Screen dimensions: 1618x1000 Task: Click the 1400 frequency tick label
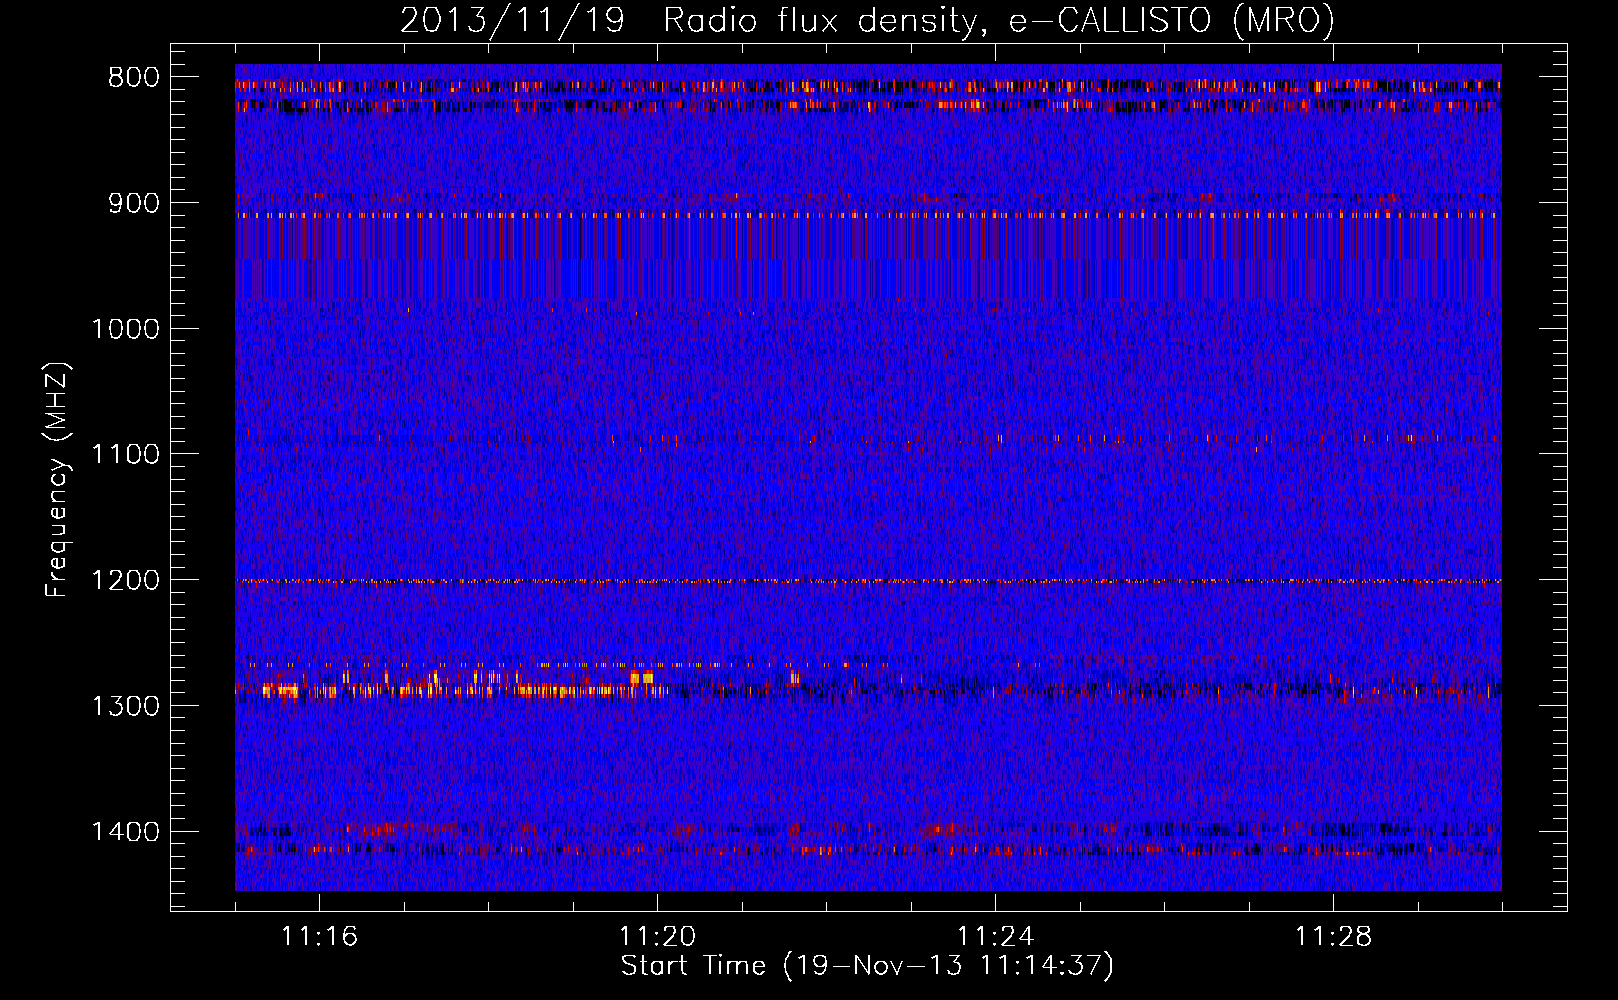coord(126,832)
